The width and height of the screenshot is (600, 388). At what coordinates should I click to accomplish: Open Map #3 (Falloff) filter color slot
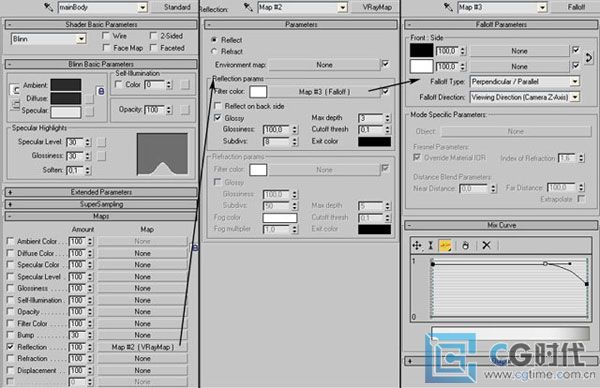coord(324,92)
